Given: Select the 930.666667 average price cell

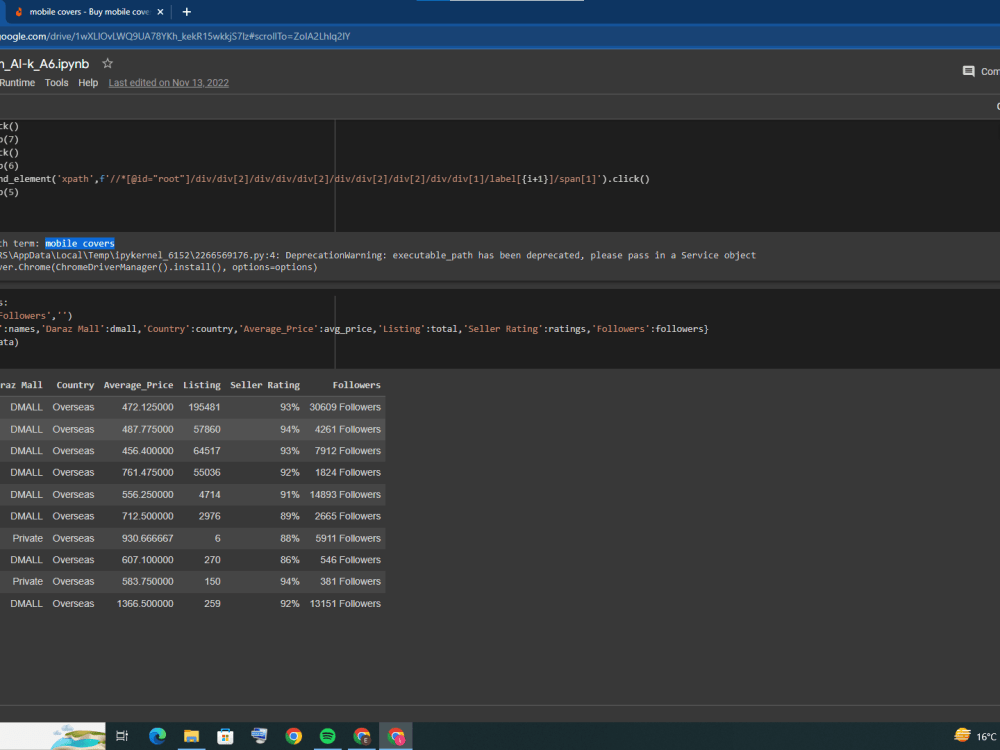Looking at the screenshot, I should pos(147,538).
